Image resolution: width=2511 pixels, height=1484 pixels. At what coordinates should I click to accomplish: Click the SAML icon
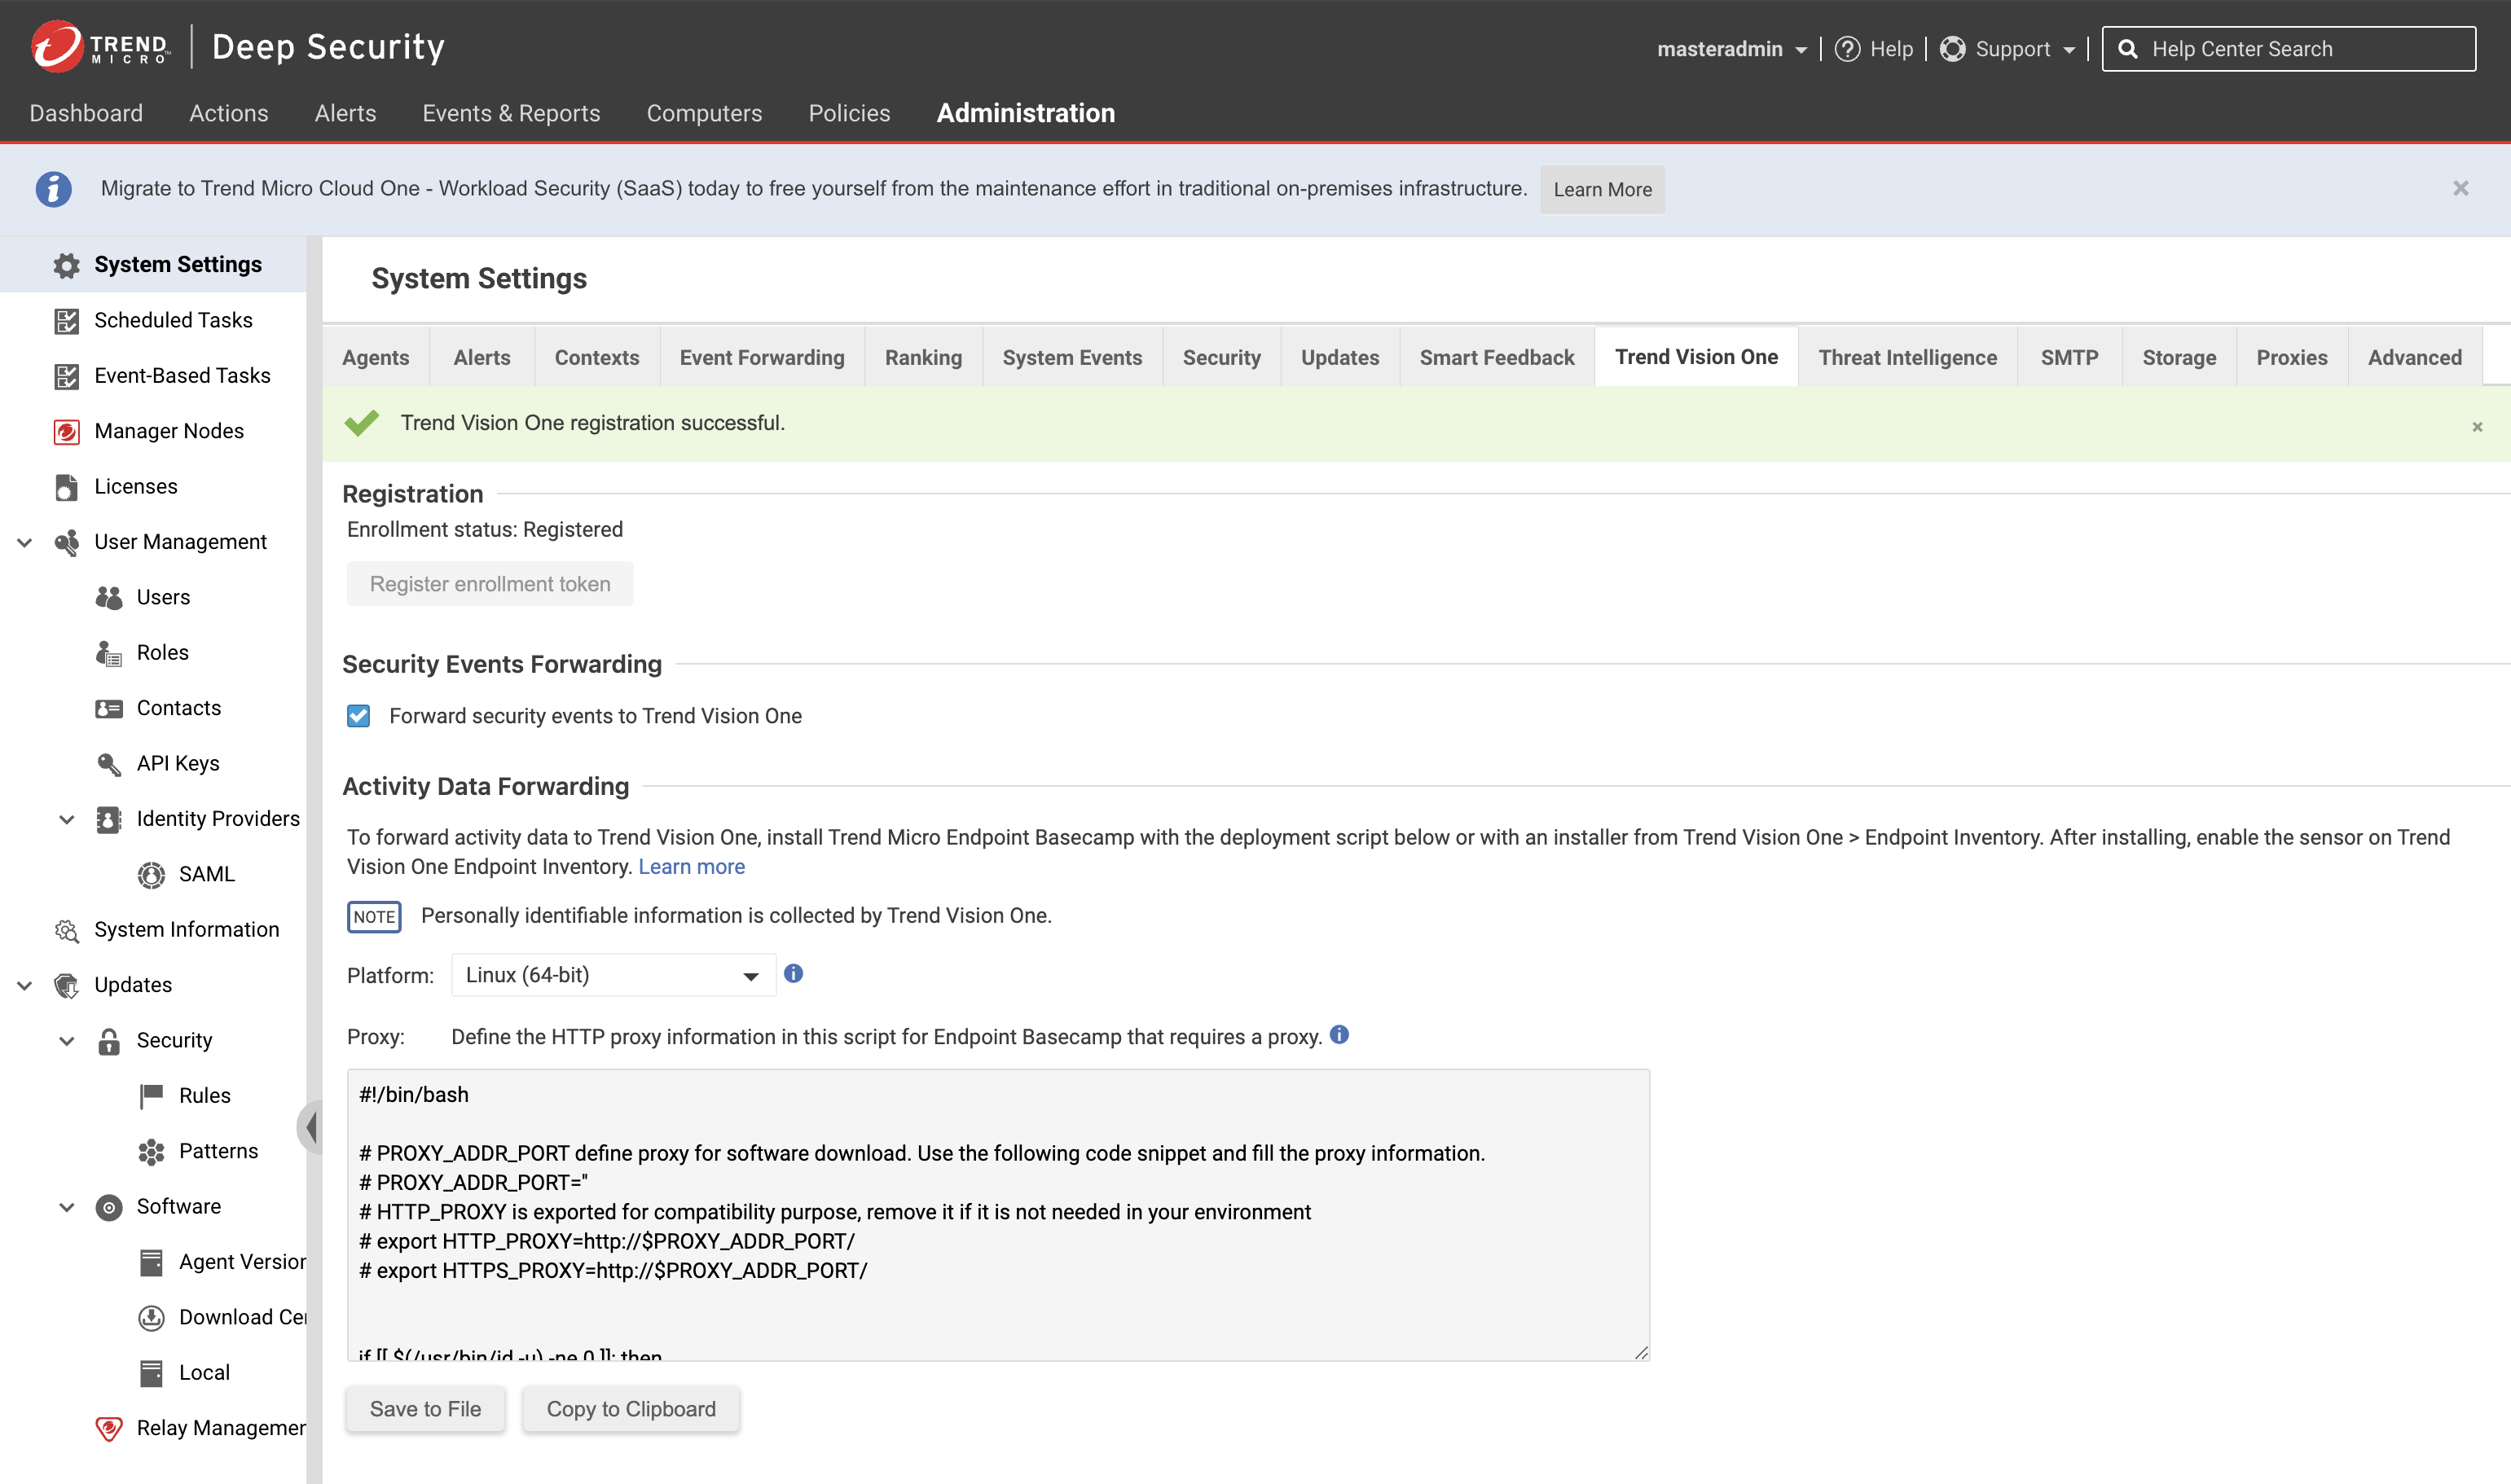pyautogui.click(x=151, y=875)
